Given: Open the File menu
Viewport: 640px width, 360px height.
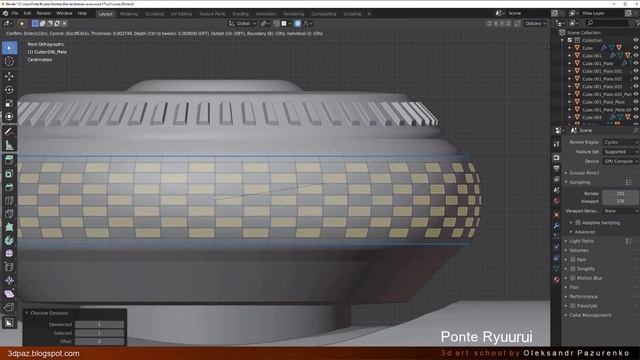Looking at the screenshot, I should pyautogui.click(x=15, y=13).
